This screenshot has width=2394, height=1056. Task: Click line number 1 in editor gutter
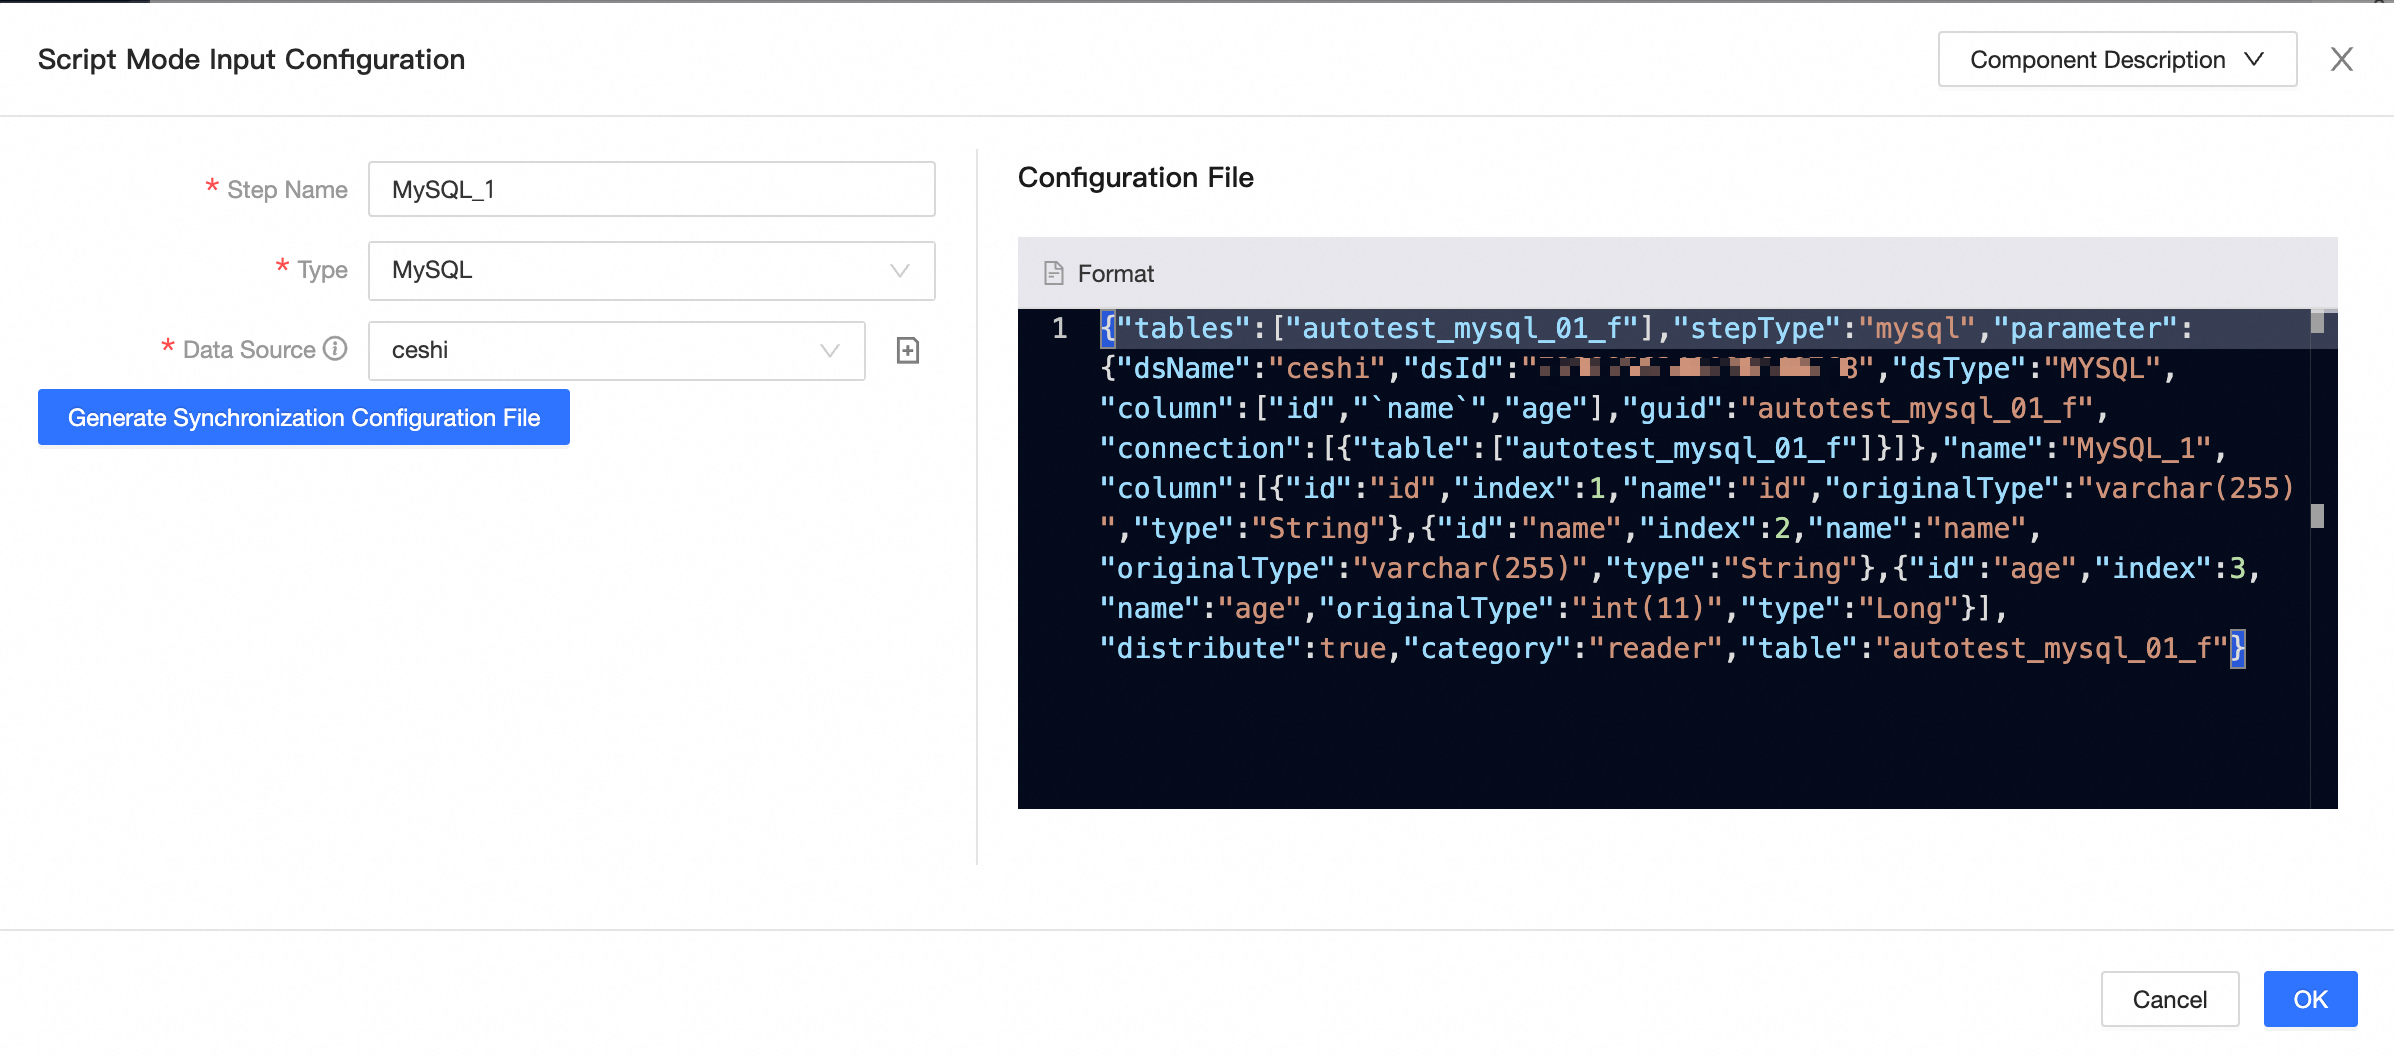[x=1059, y=328]
